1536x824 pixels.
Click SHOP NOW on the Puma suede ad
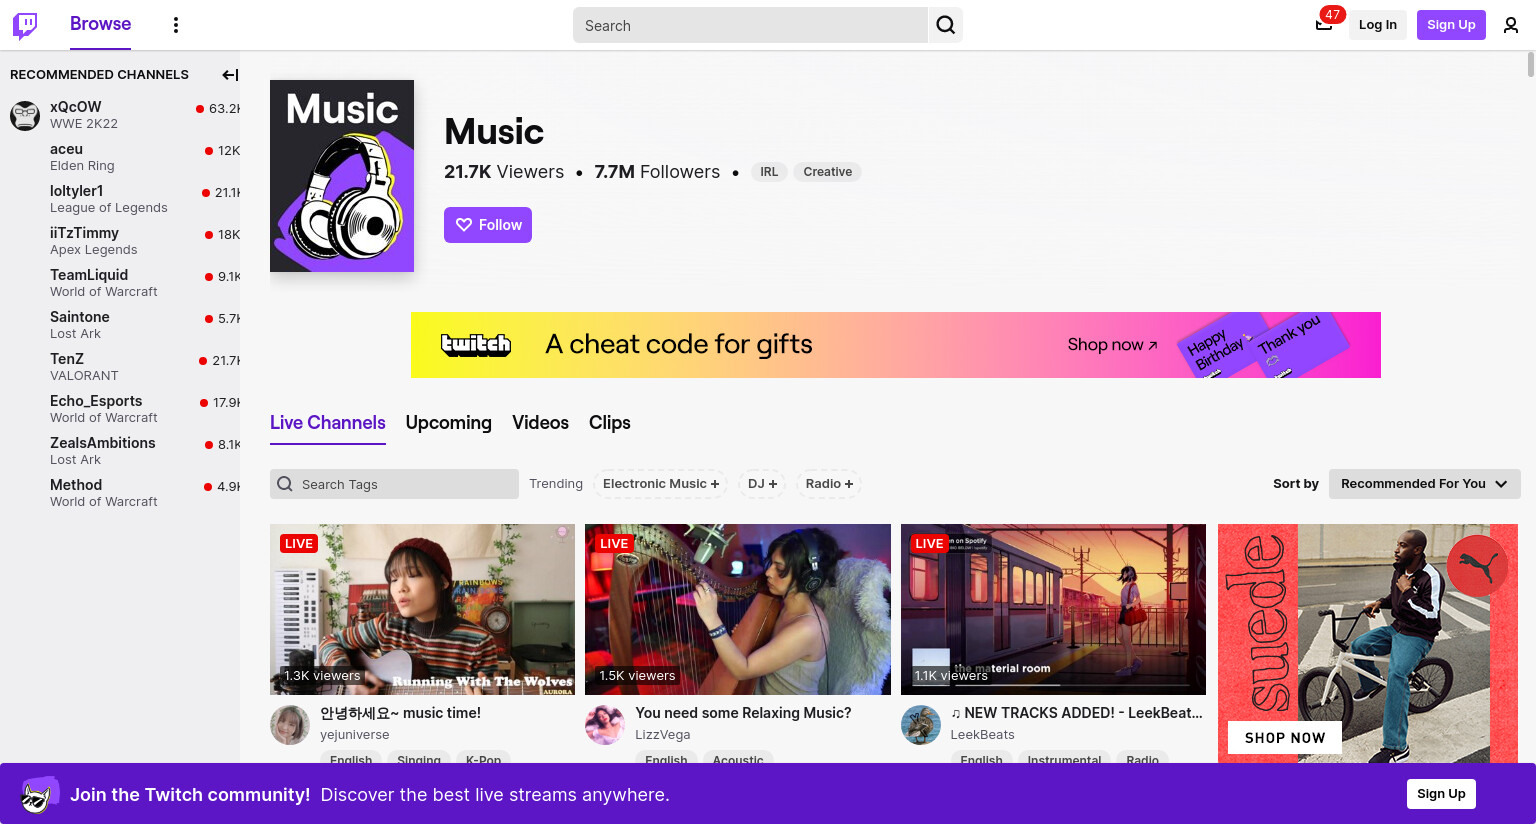point(1285,737)
